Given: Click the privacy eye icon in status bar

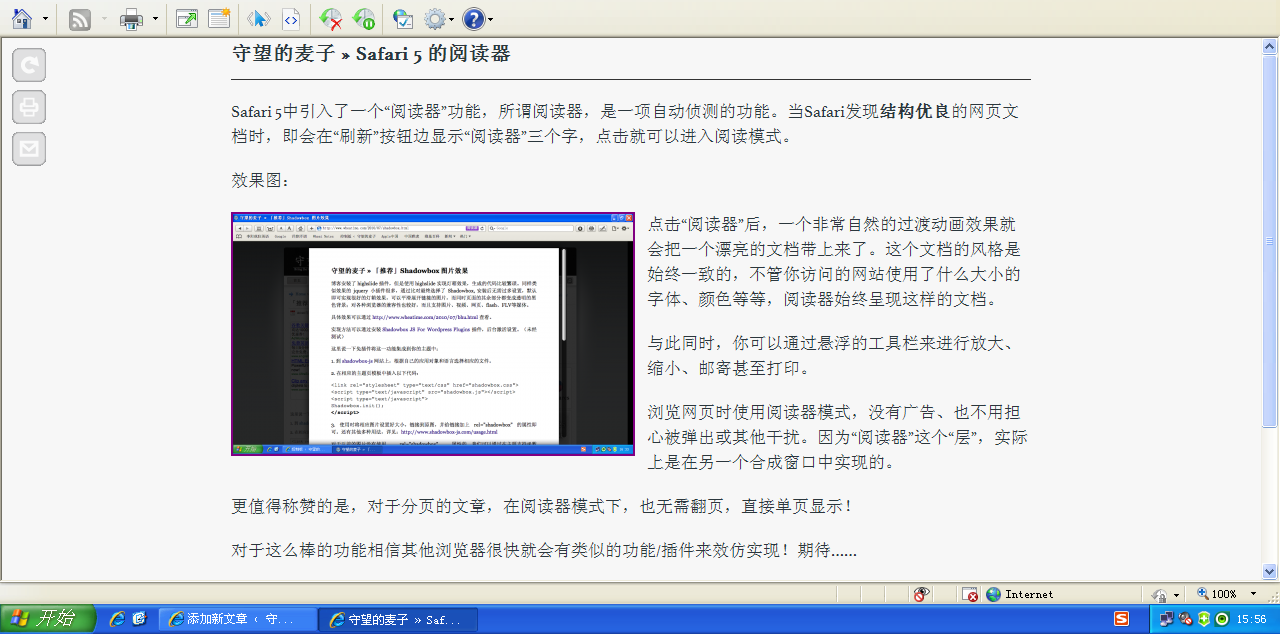Looking at the screenshot, I should point(921,594).
